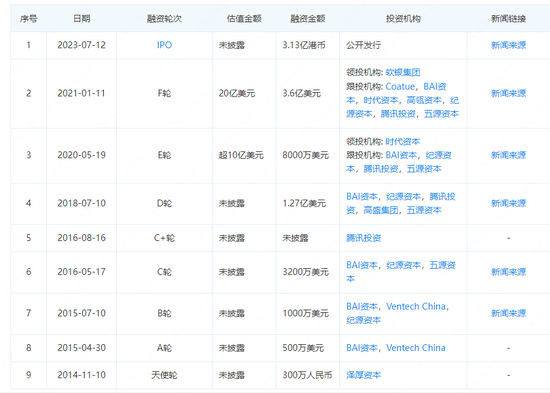Click the 序号 column header
This screenshot has width=550, height=393.
(28, 19)
